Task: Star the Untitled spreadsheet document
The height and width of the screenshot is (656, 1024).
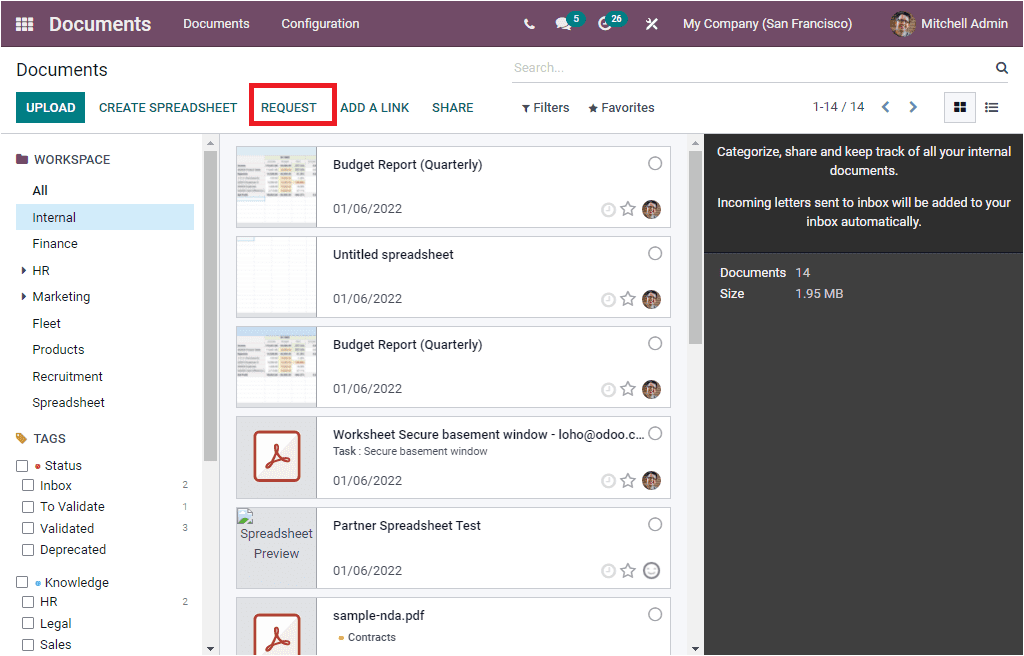Action: [628, 299]
